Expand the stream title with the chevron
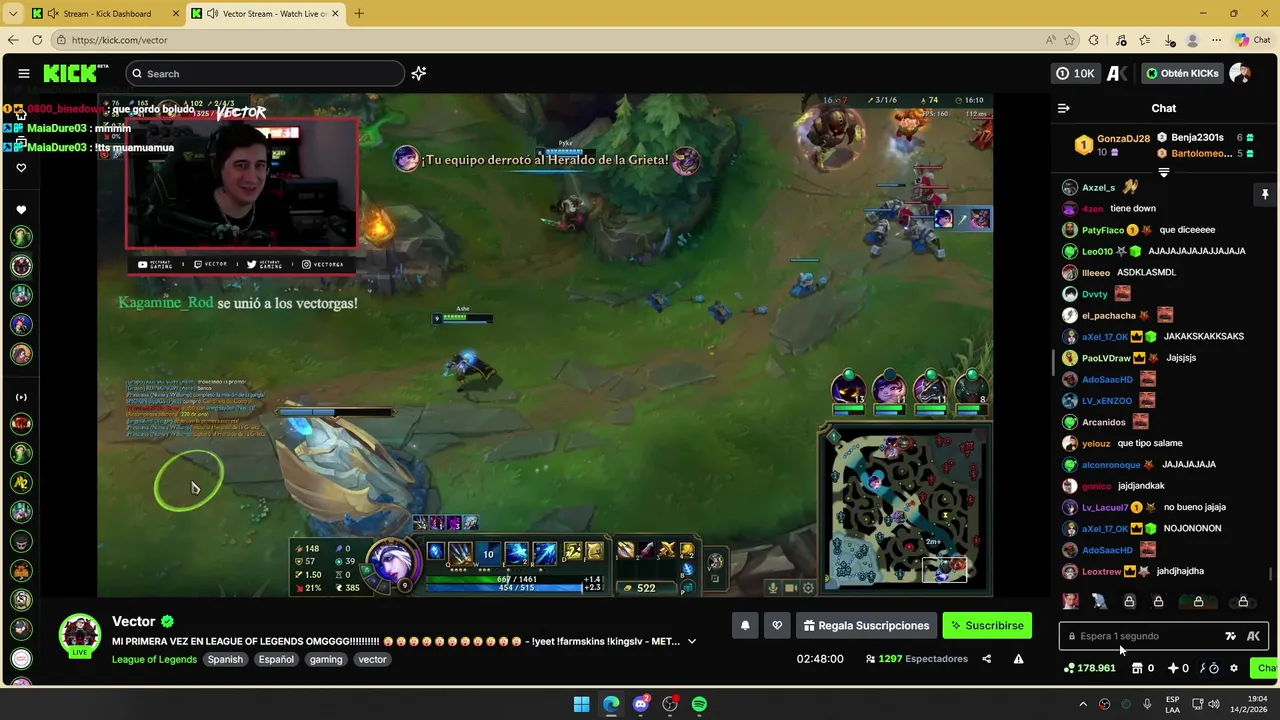1280x720 pixels. 691,641
